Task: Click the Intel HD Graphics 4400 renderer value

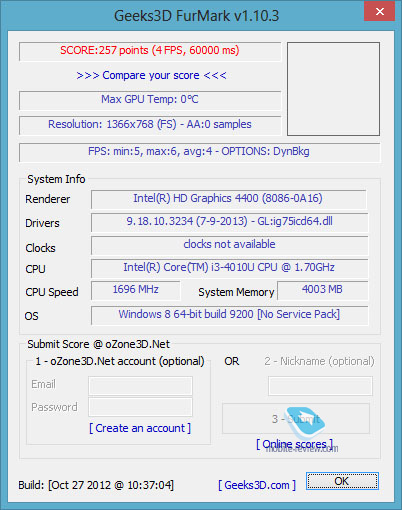Action: pos(229,199)
